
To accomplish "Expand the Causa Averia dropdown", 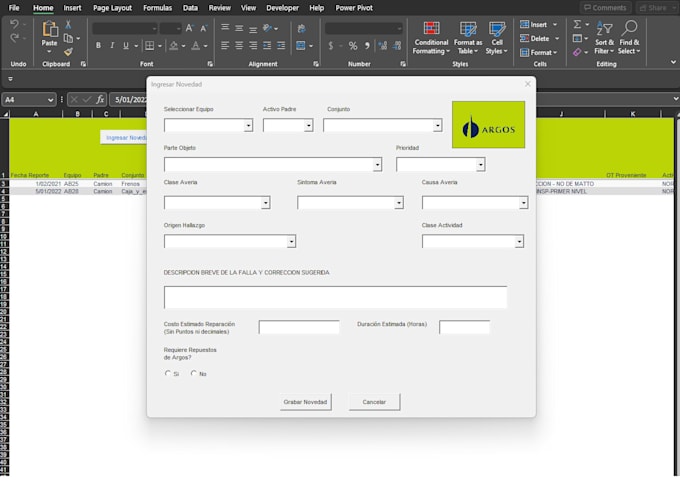I will tap(522, 203).
